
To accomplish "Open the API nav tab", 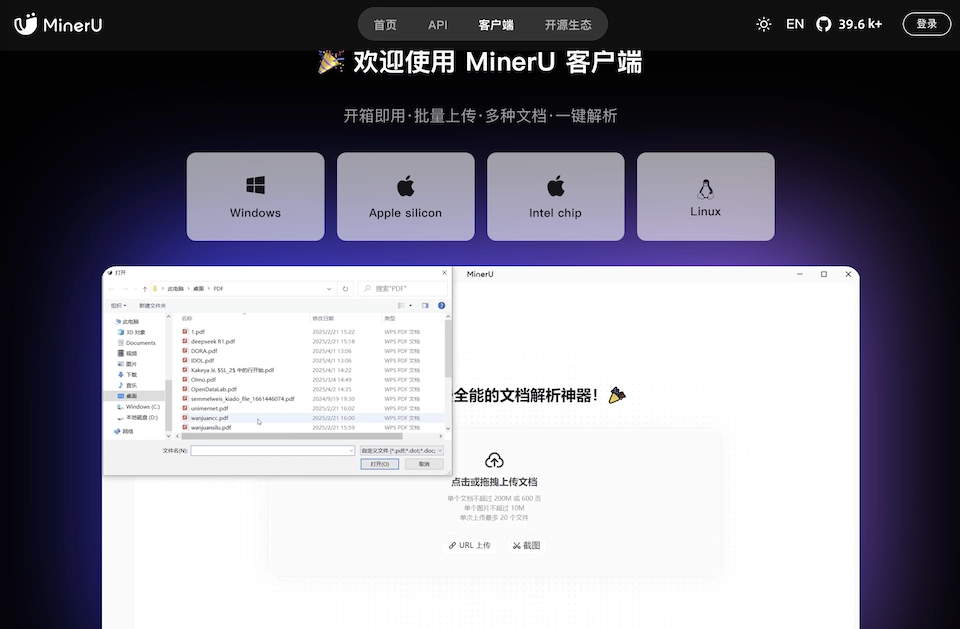I will tap(437, 25).
